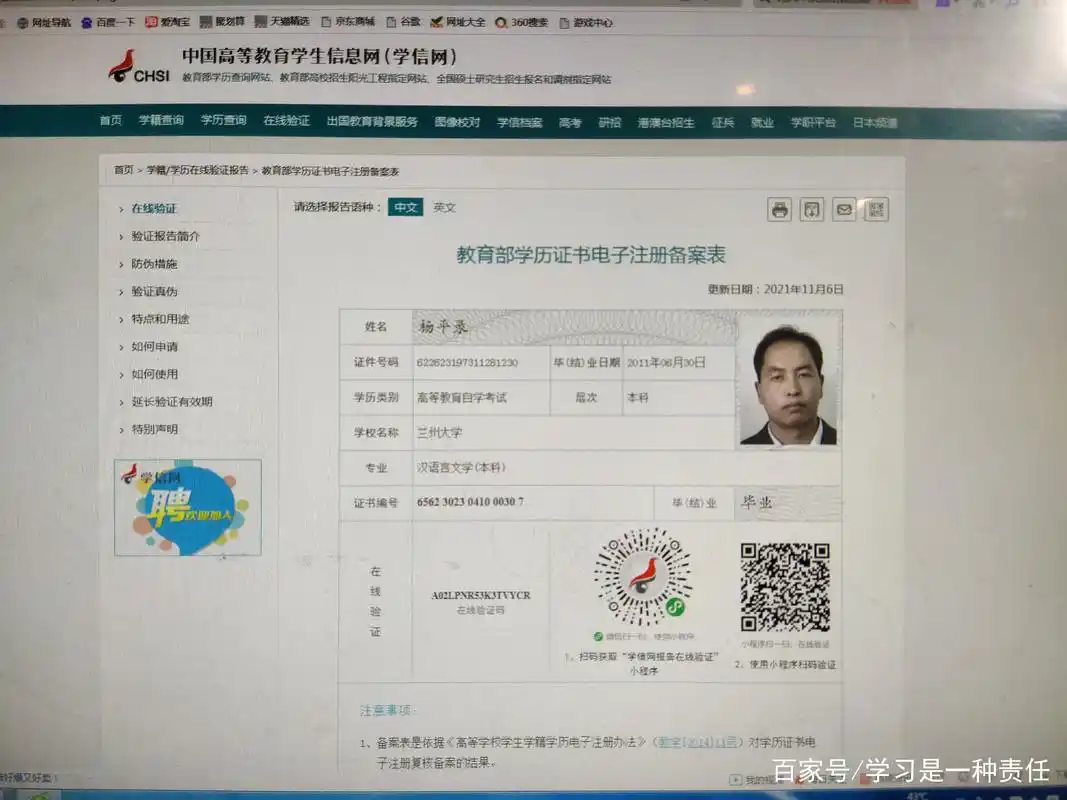
Task: Switch report language to 英文
Action: pyautogui.click(x=444, y=207)
